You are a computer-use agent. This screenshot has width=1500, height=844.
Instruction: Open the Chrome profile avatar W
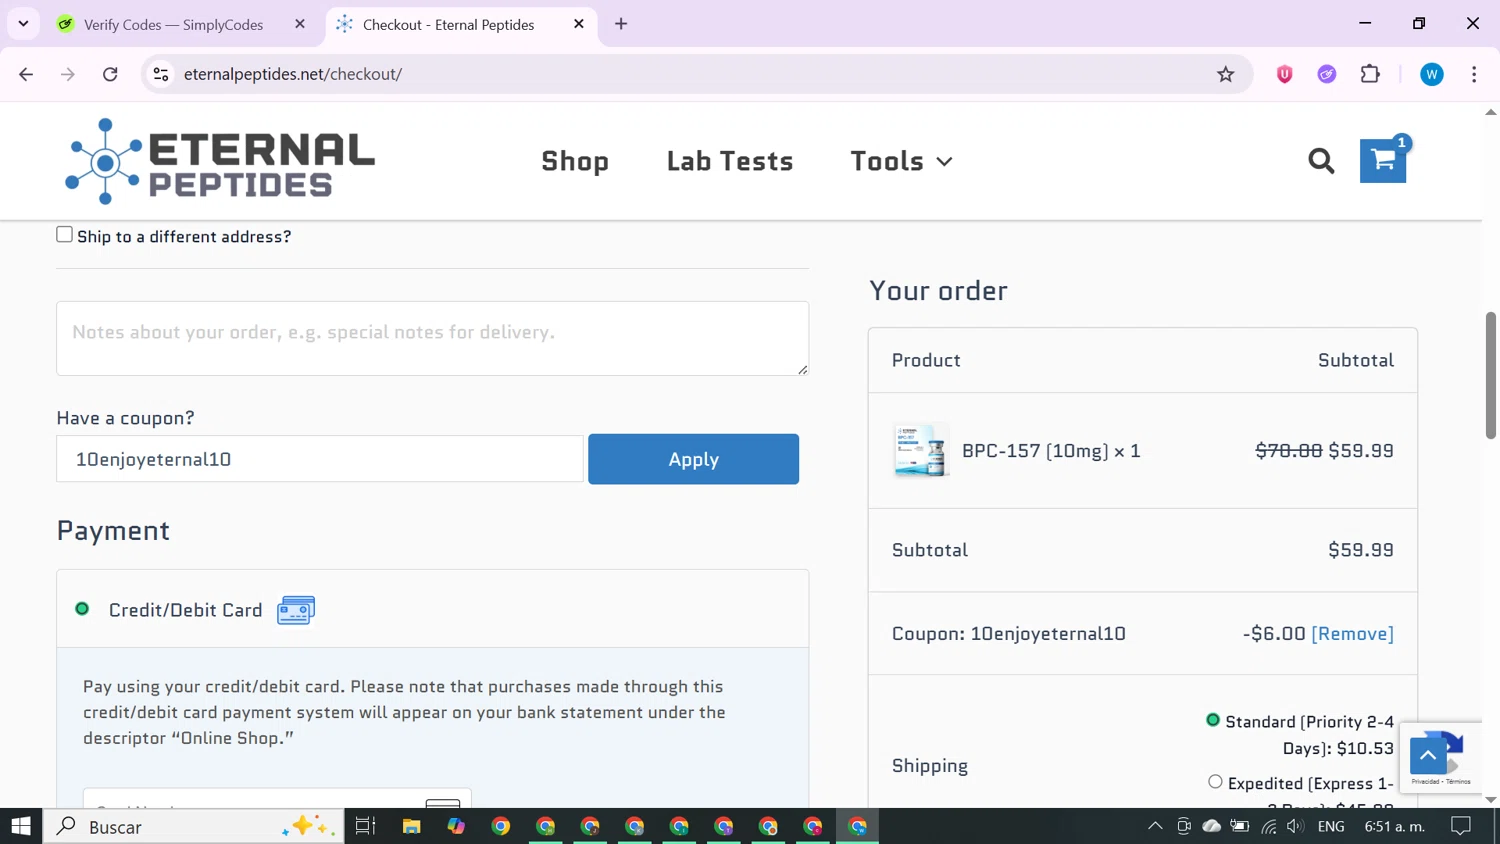pos(1432,74)
